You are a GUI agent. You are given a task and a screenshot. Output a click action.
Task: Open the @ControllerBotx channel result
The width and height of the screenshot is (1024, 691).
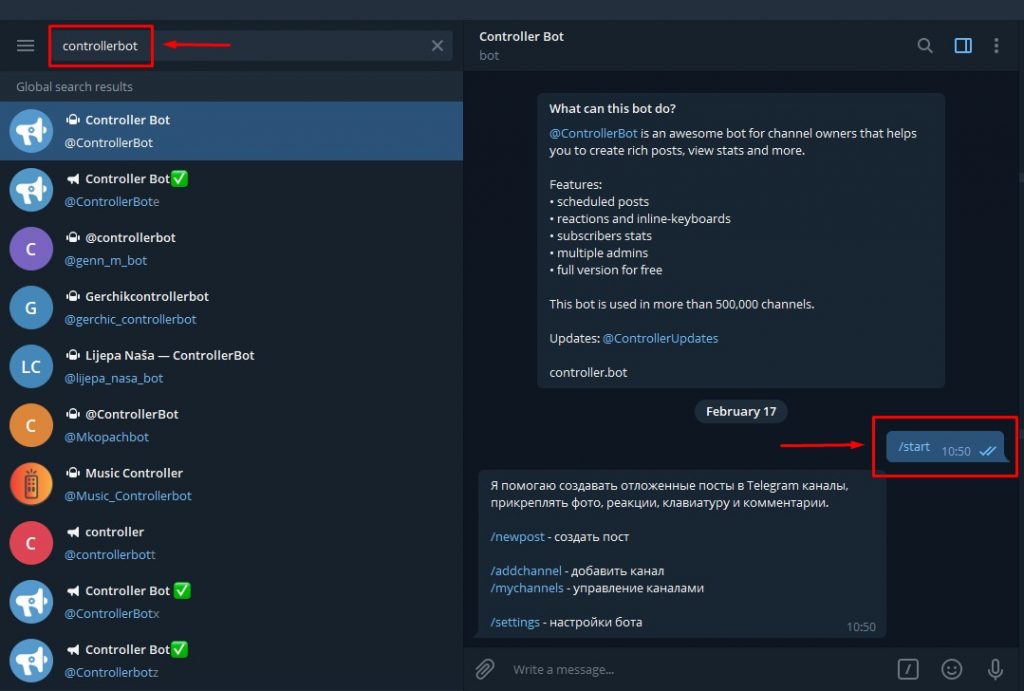231,602
